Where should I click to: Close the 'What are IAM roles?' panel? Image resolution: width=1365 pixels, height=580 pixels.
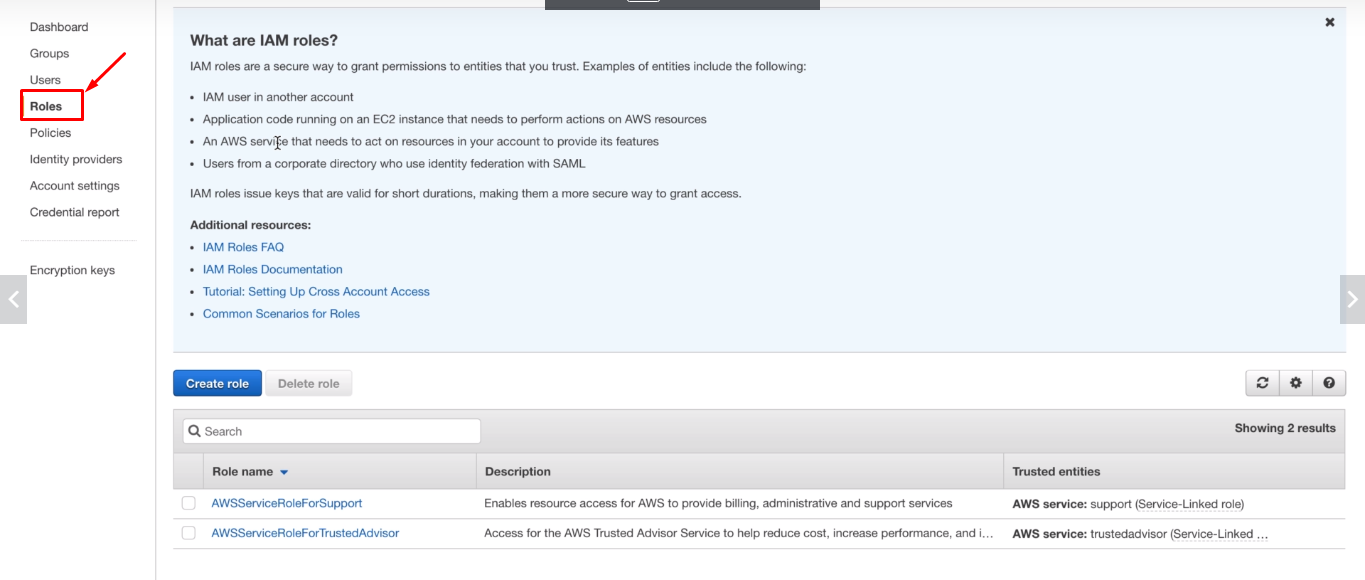[1330, 22]
